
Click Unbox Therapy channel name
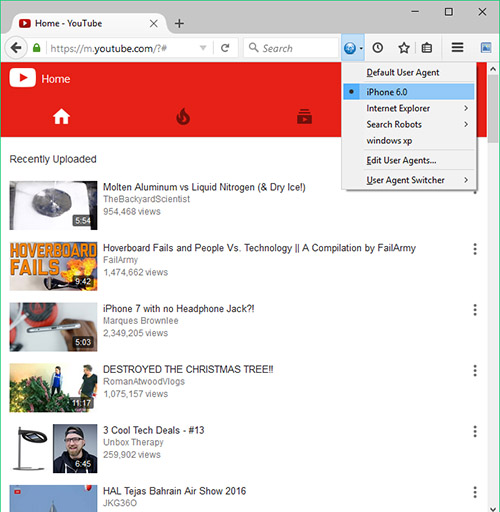(133, 442)
